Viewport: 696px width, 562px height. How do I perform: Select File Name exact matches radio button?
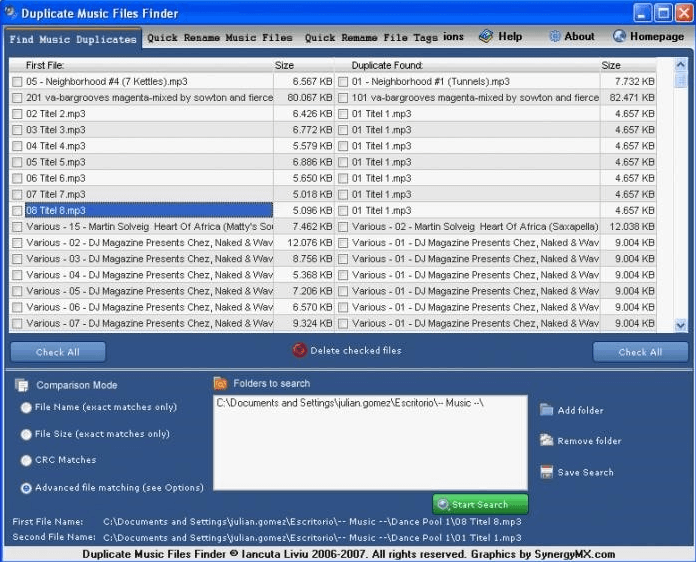26,407
